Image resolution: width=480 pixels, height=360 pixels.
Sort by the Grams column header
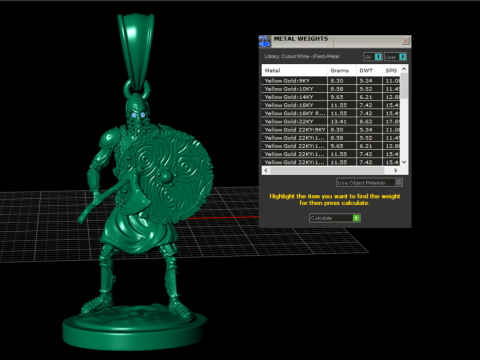click(x=342, y=70)
